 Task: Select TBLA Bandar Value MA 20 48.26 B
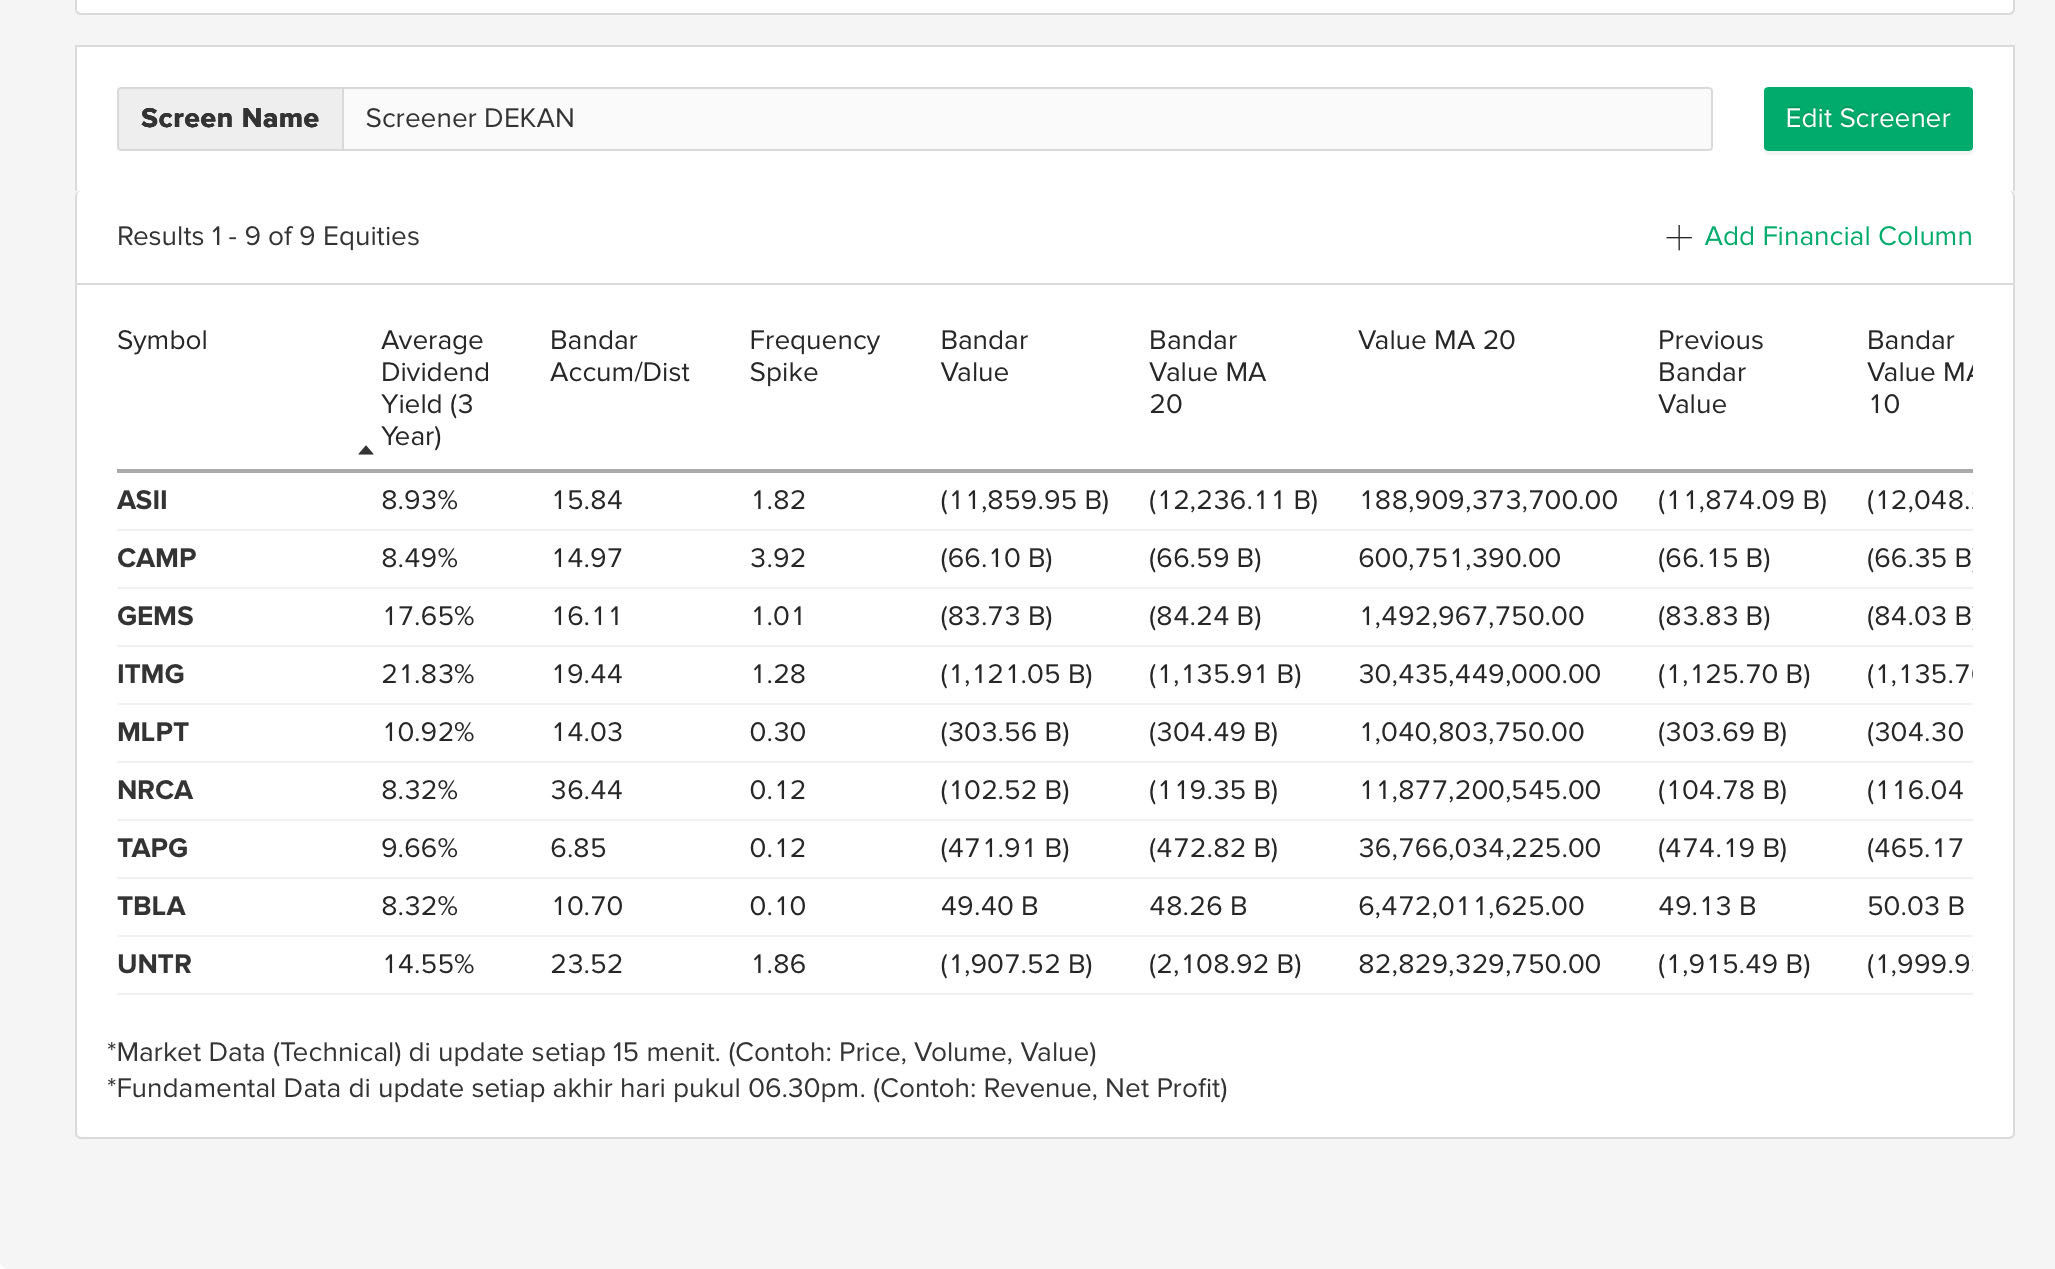[x=1198, y=906]
